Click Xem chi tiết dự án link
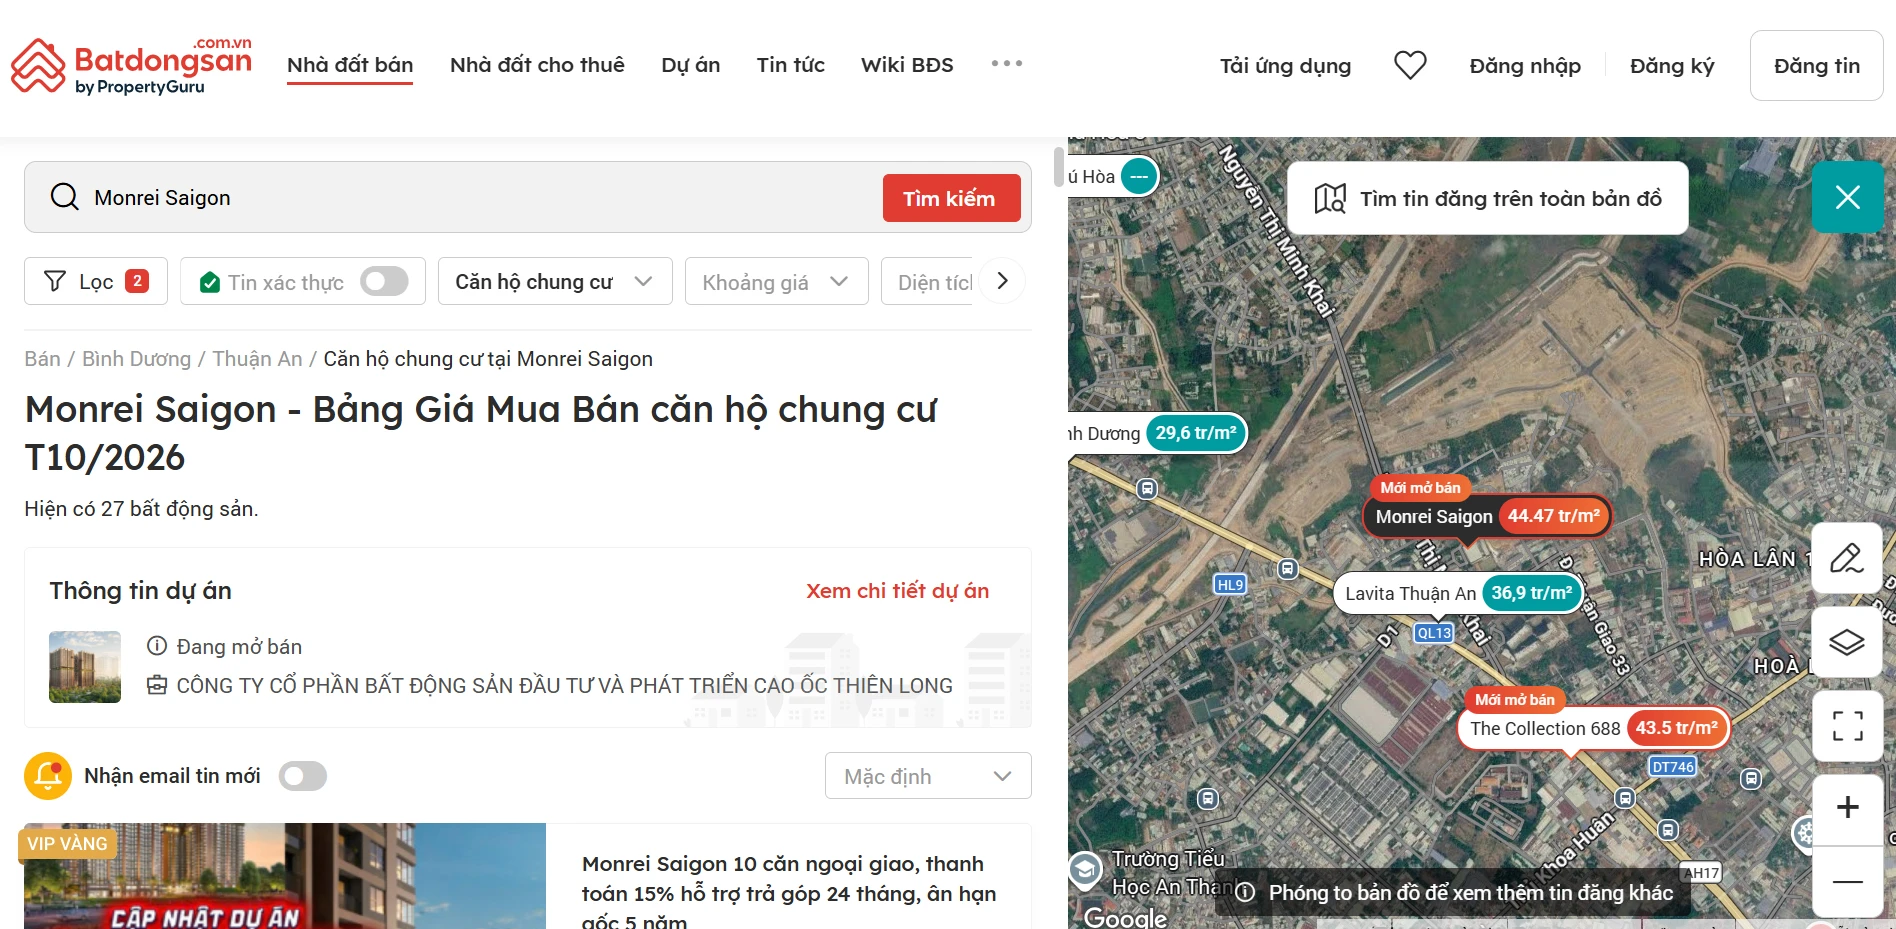This screenshot has width=1896, height=929. pos(898,591)
